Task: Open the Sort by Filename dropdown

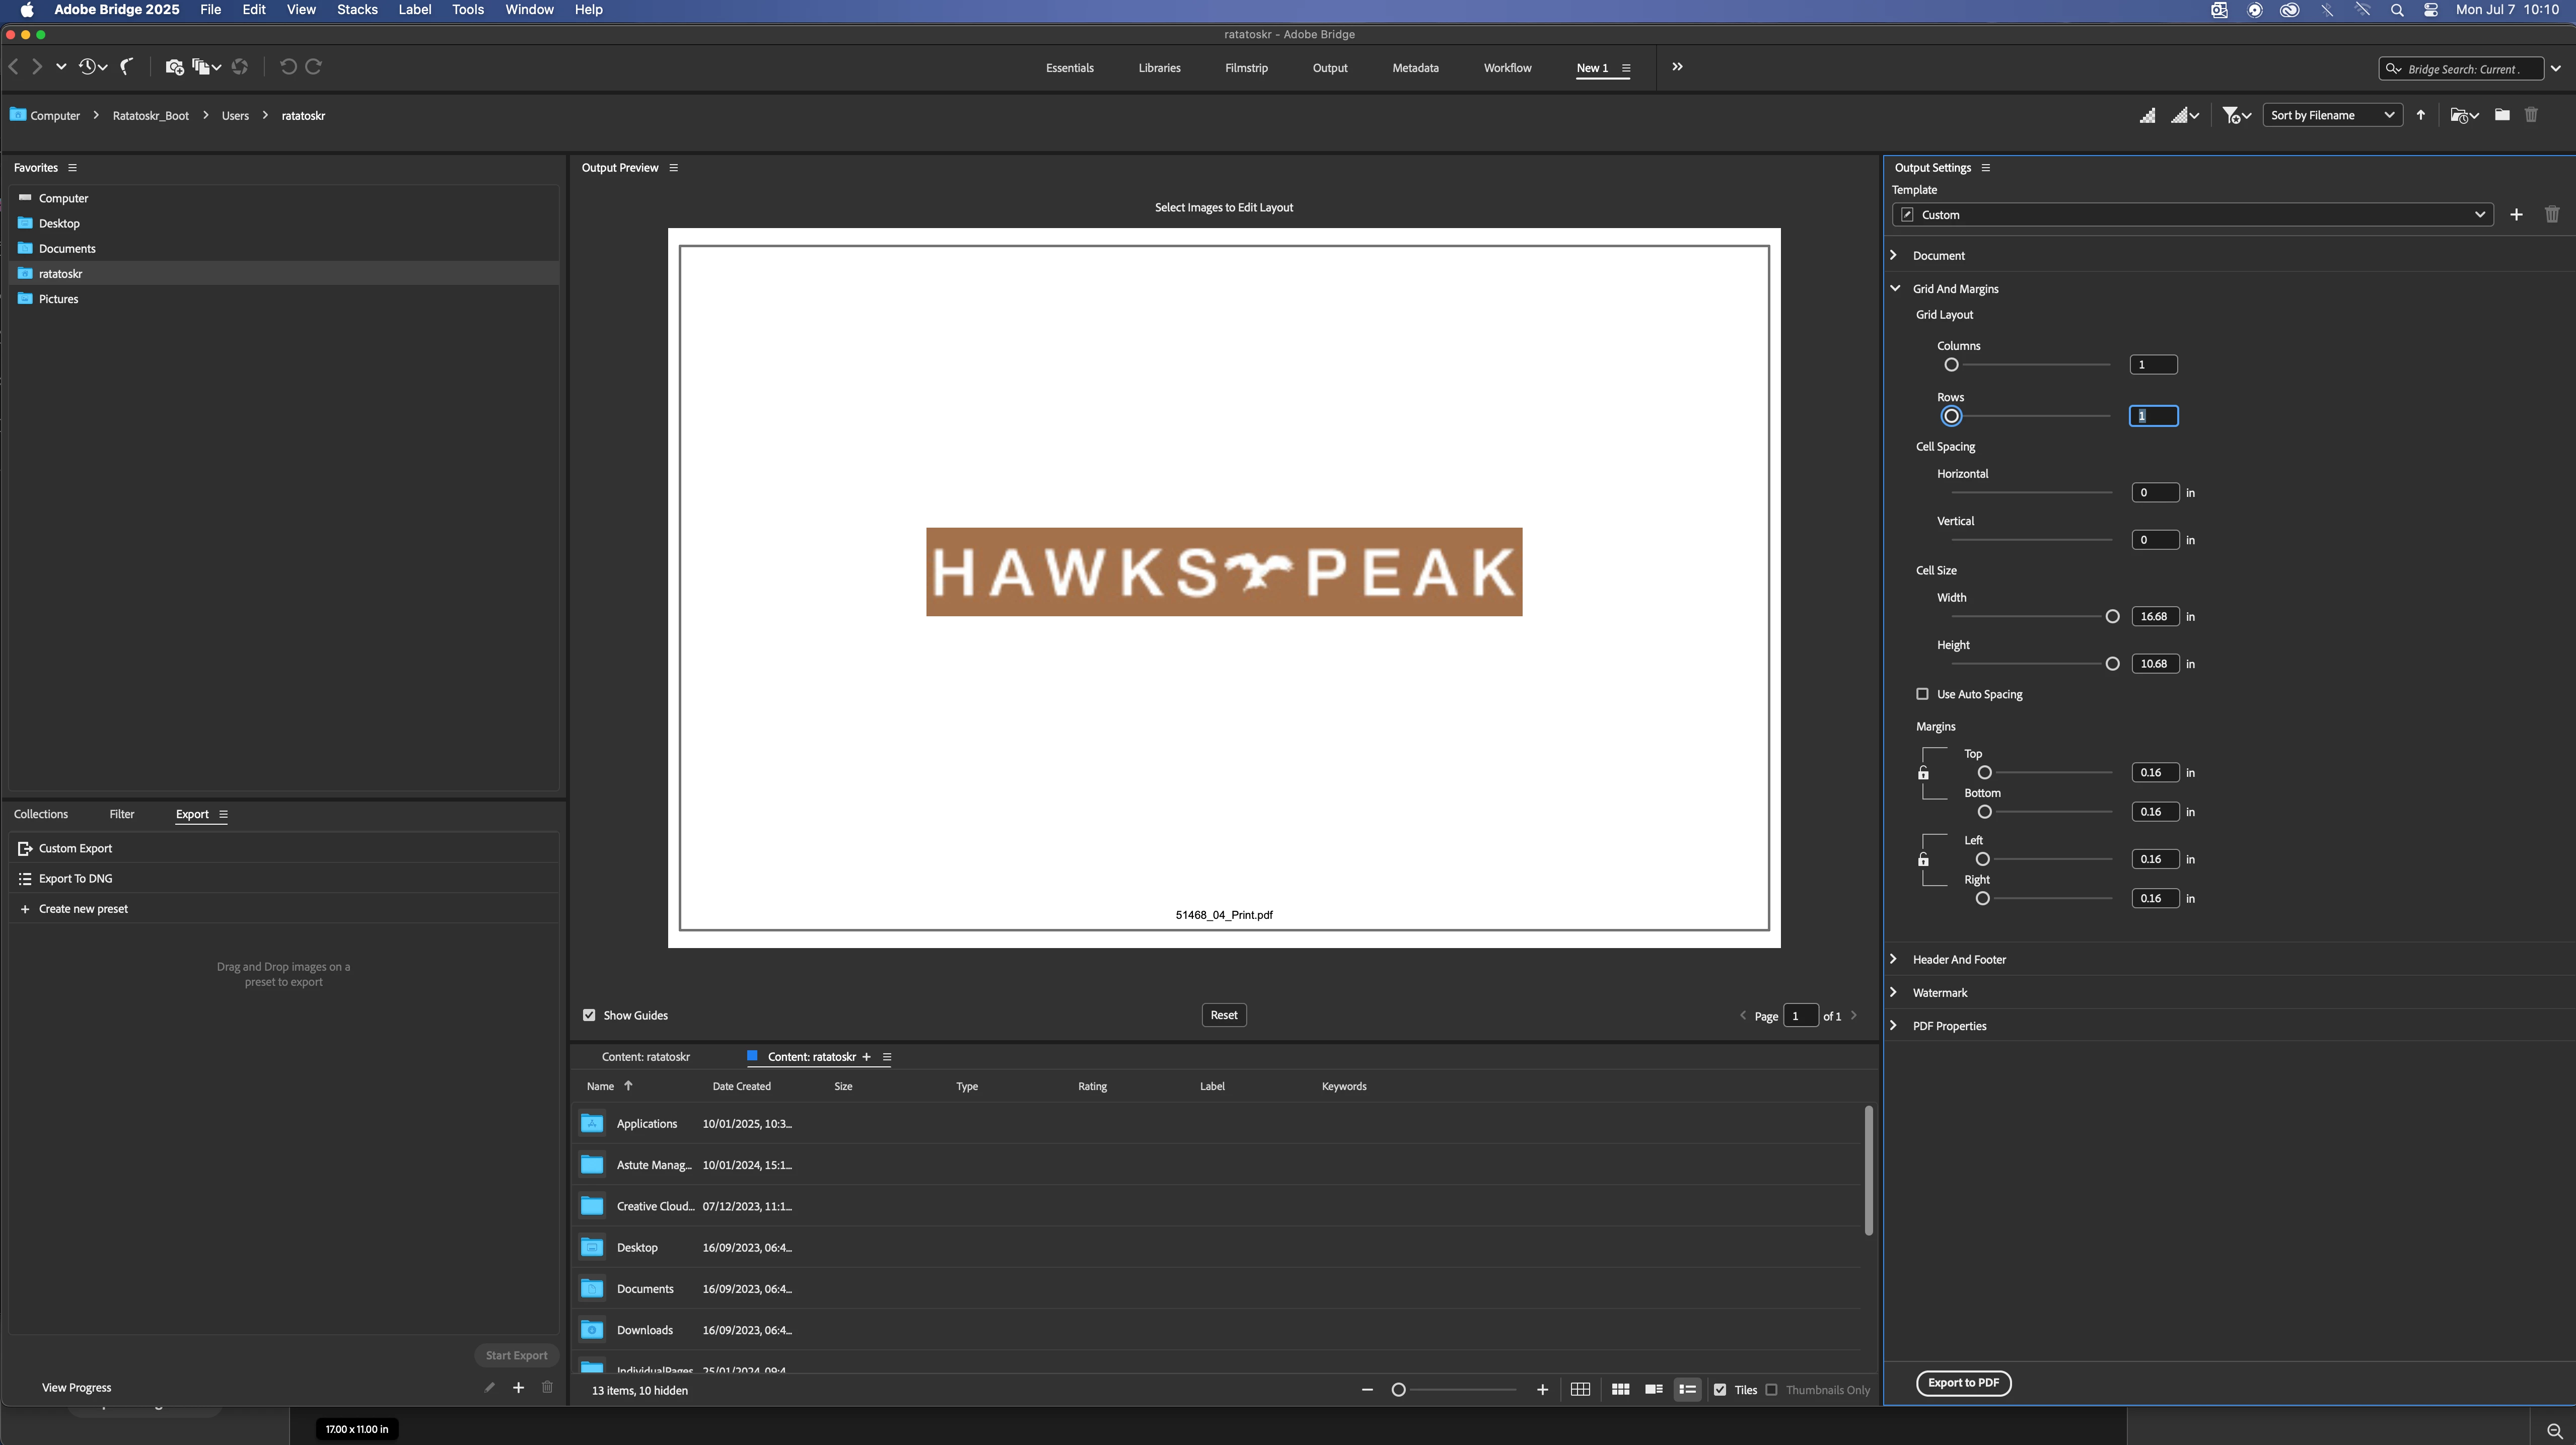Action: click(x=2331, y=115)
